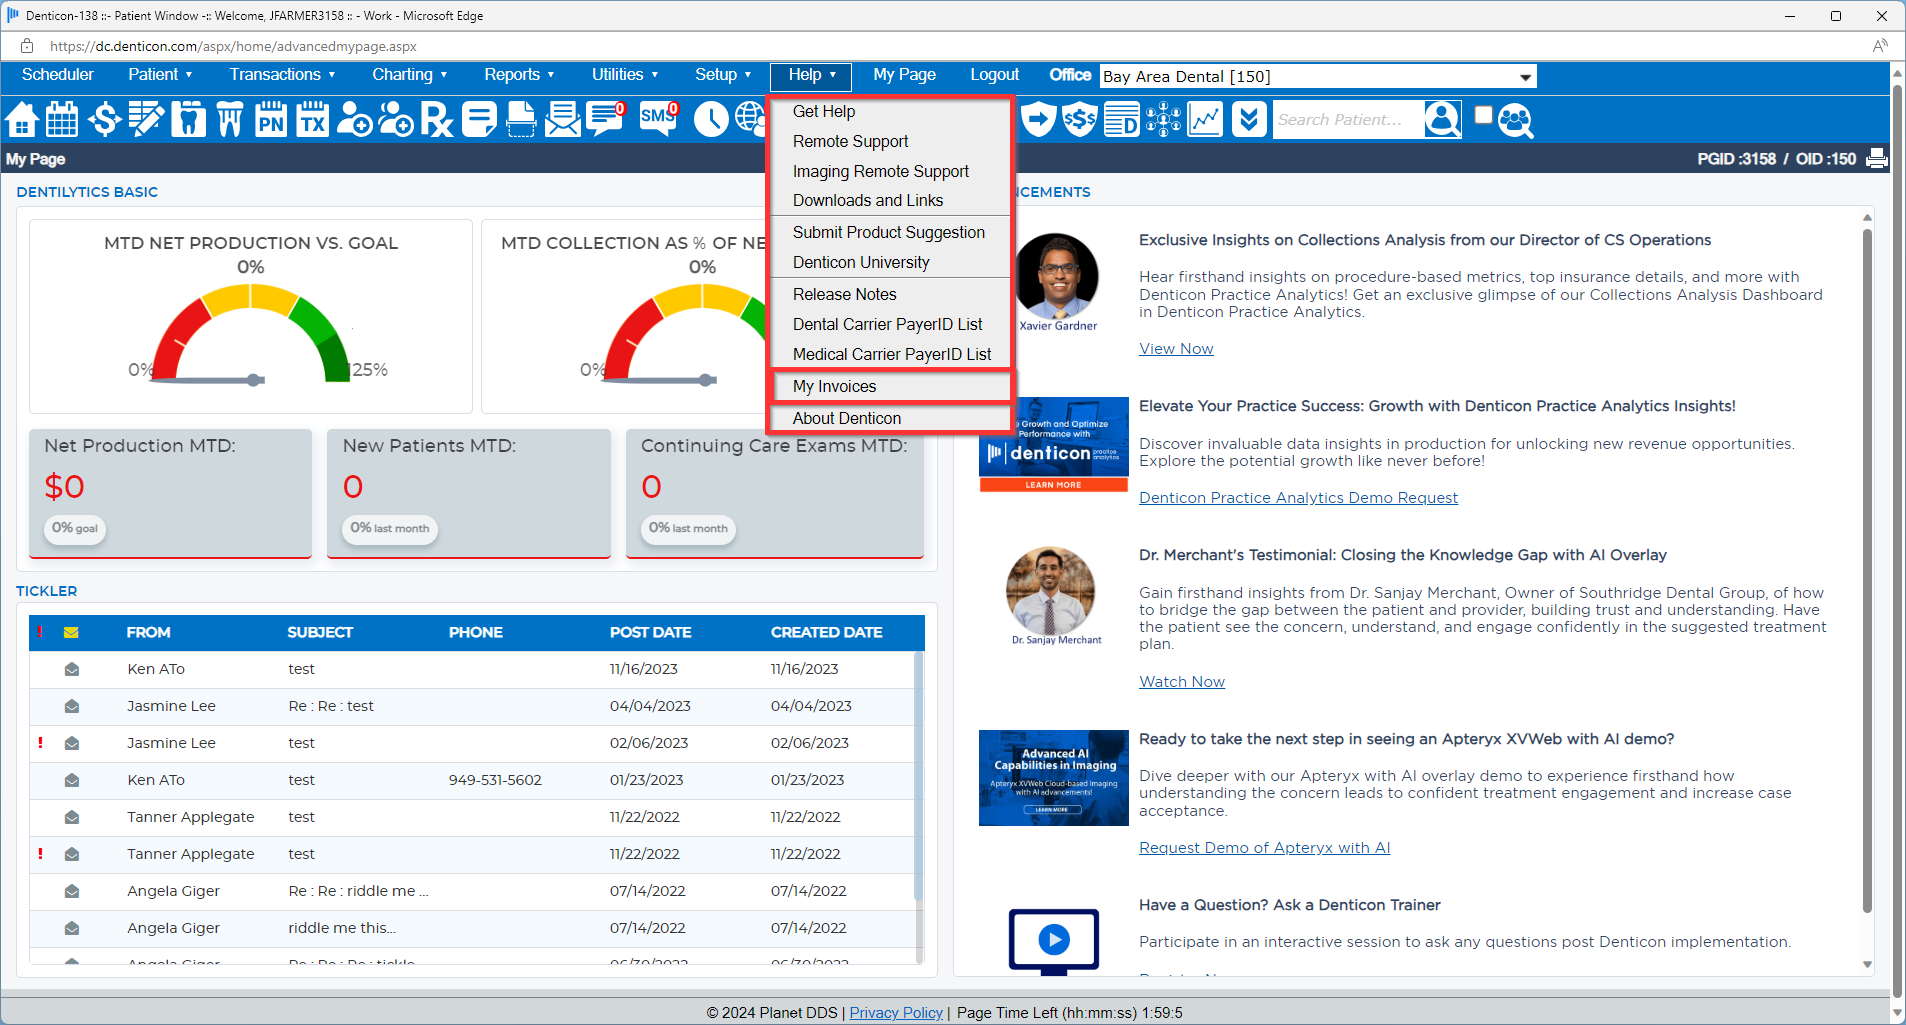
Task: Open the perio tooth roots icon
Action: pyautogui.click(x=230, y=120)
